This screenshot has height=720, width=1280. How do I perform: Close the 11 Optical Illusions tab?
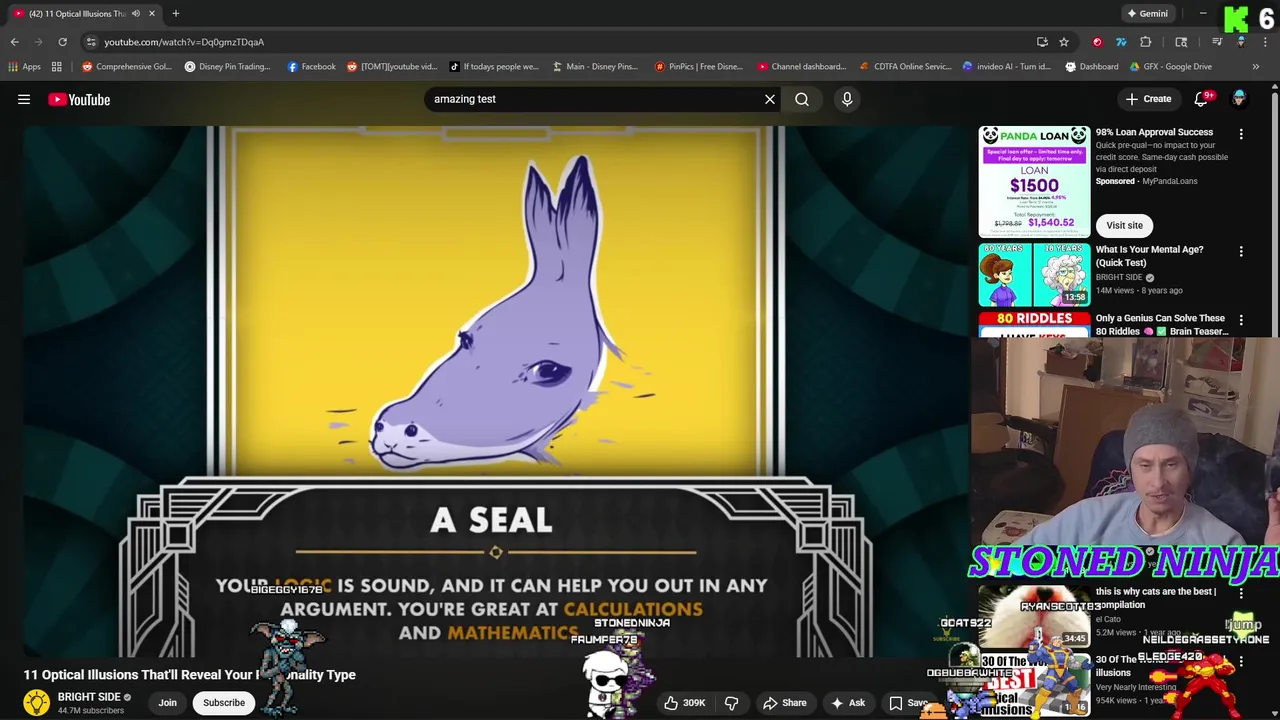[x=152, y=13]
